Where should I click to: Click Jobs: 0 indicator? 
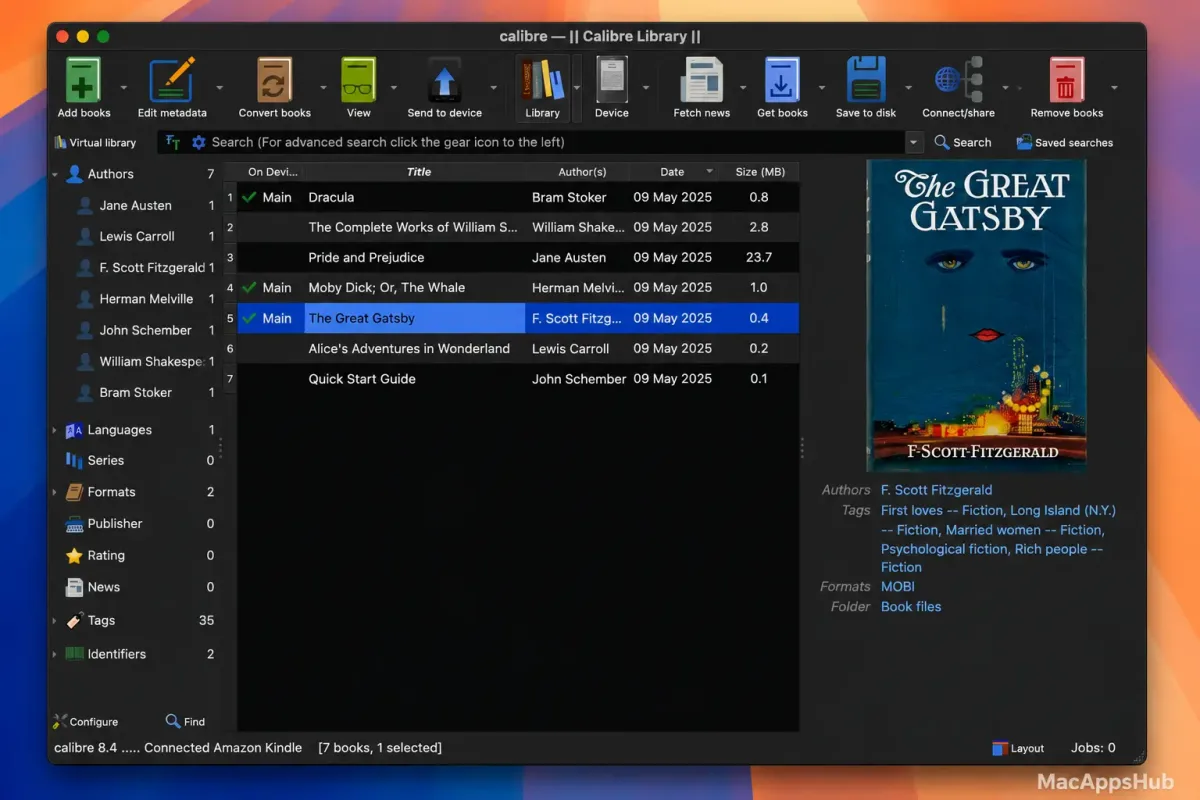pos(1093,748)
